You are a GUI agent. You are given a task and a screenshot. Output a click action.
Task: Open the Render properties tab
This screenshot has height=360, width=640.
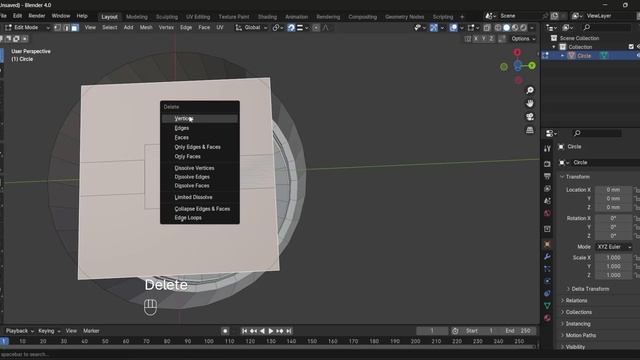click(547, 164)
